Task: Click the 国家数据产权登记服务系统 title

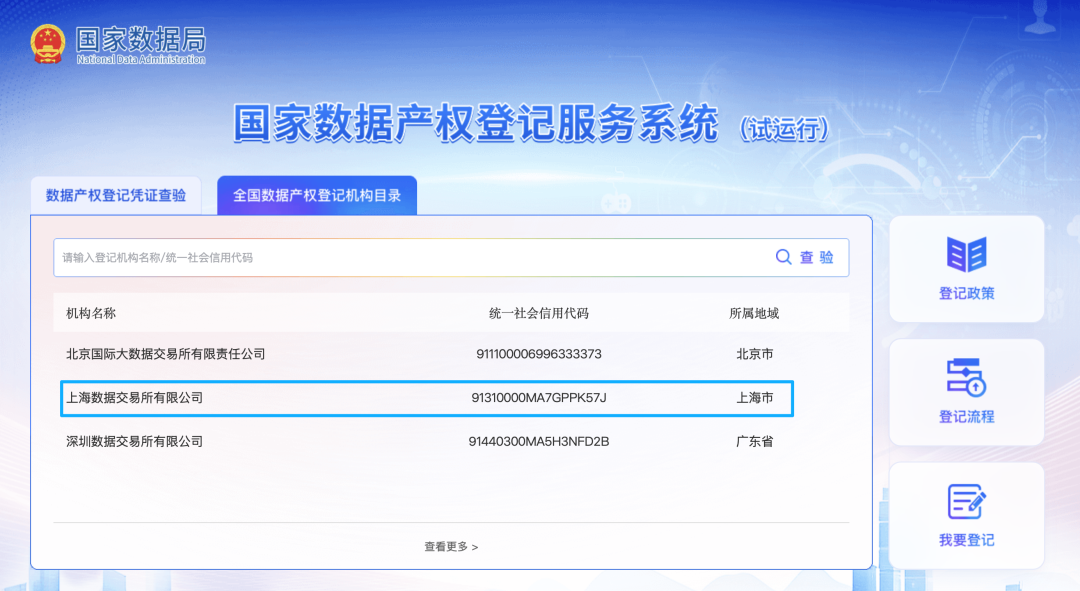Action: point(475,123)
